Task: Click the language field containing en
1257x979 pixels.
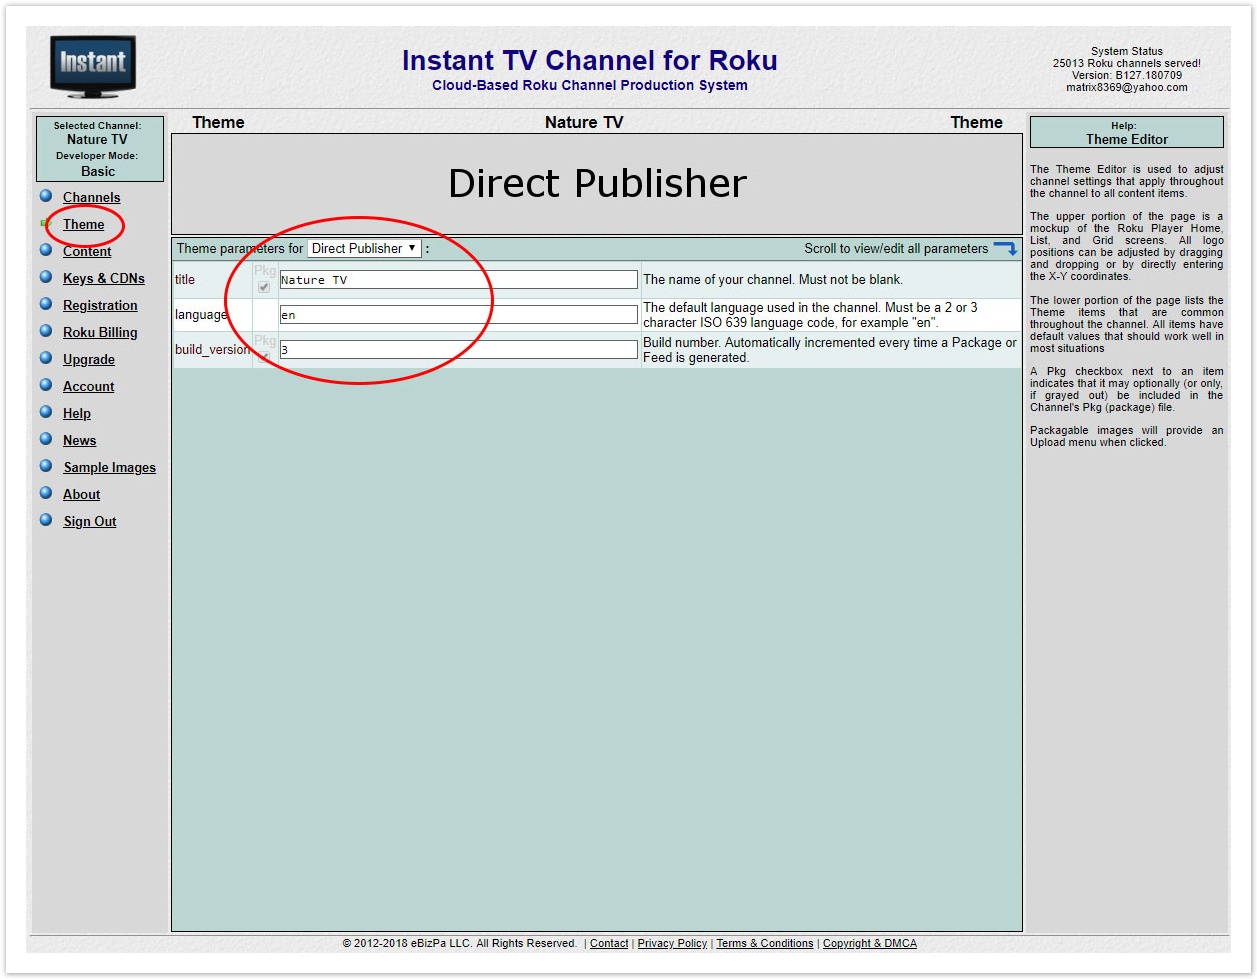Action: pyautogui.click(x=458, y=315)
